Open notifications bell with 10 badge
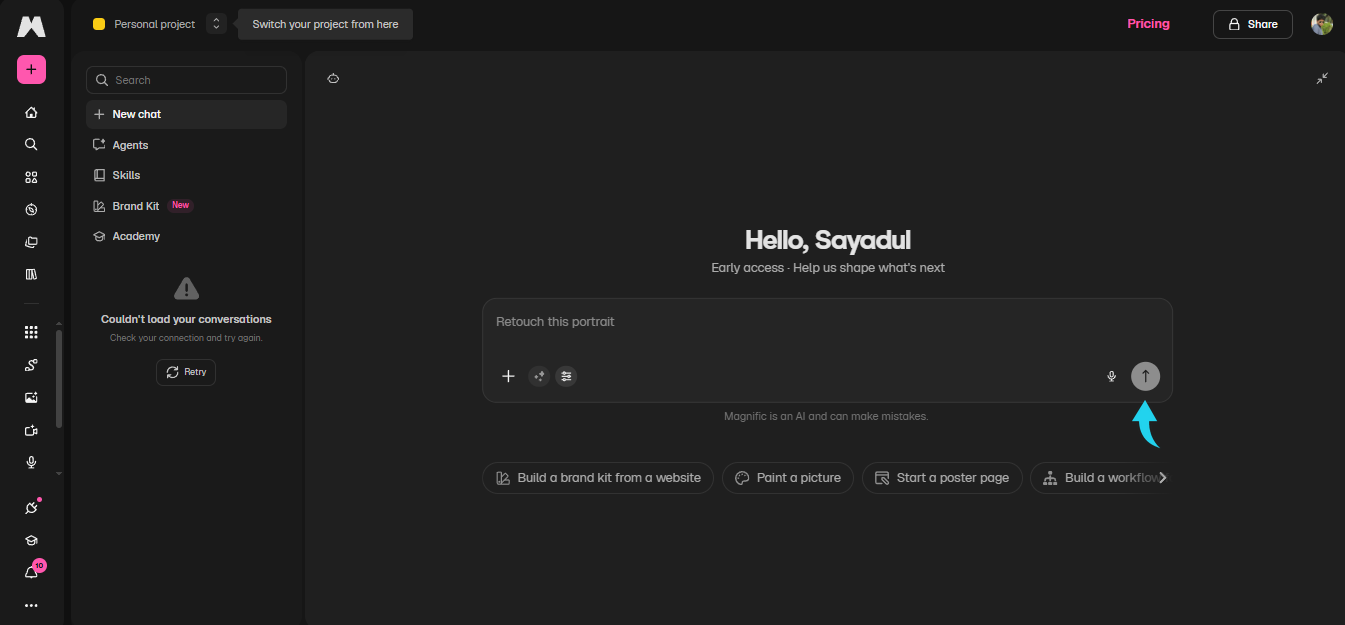 tap(32, 571)
